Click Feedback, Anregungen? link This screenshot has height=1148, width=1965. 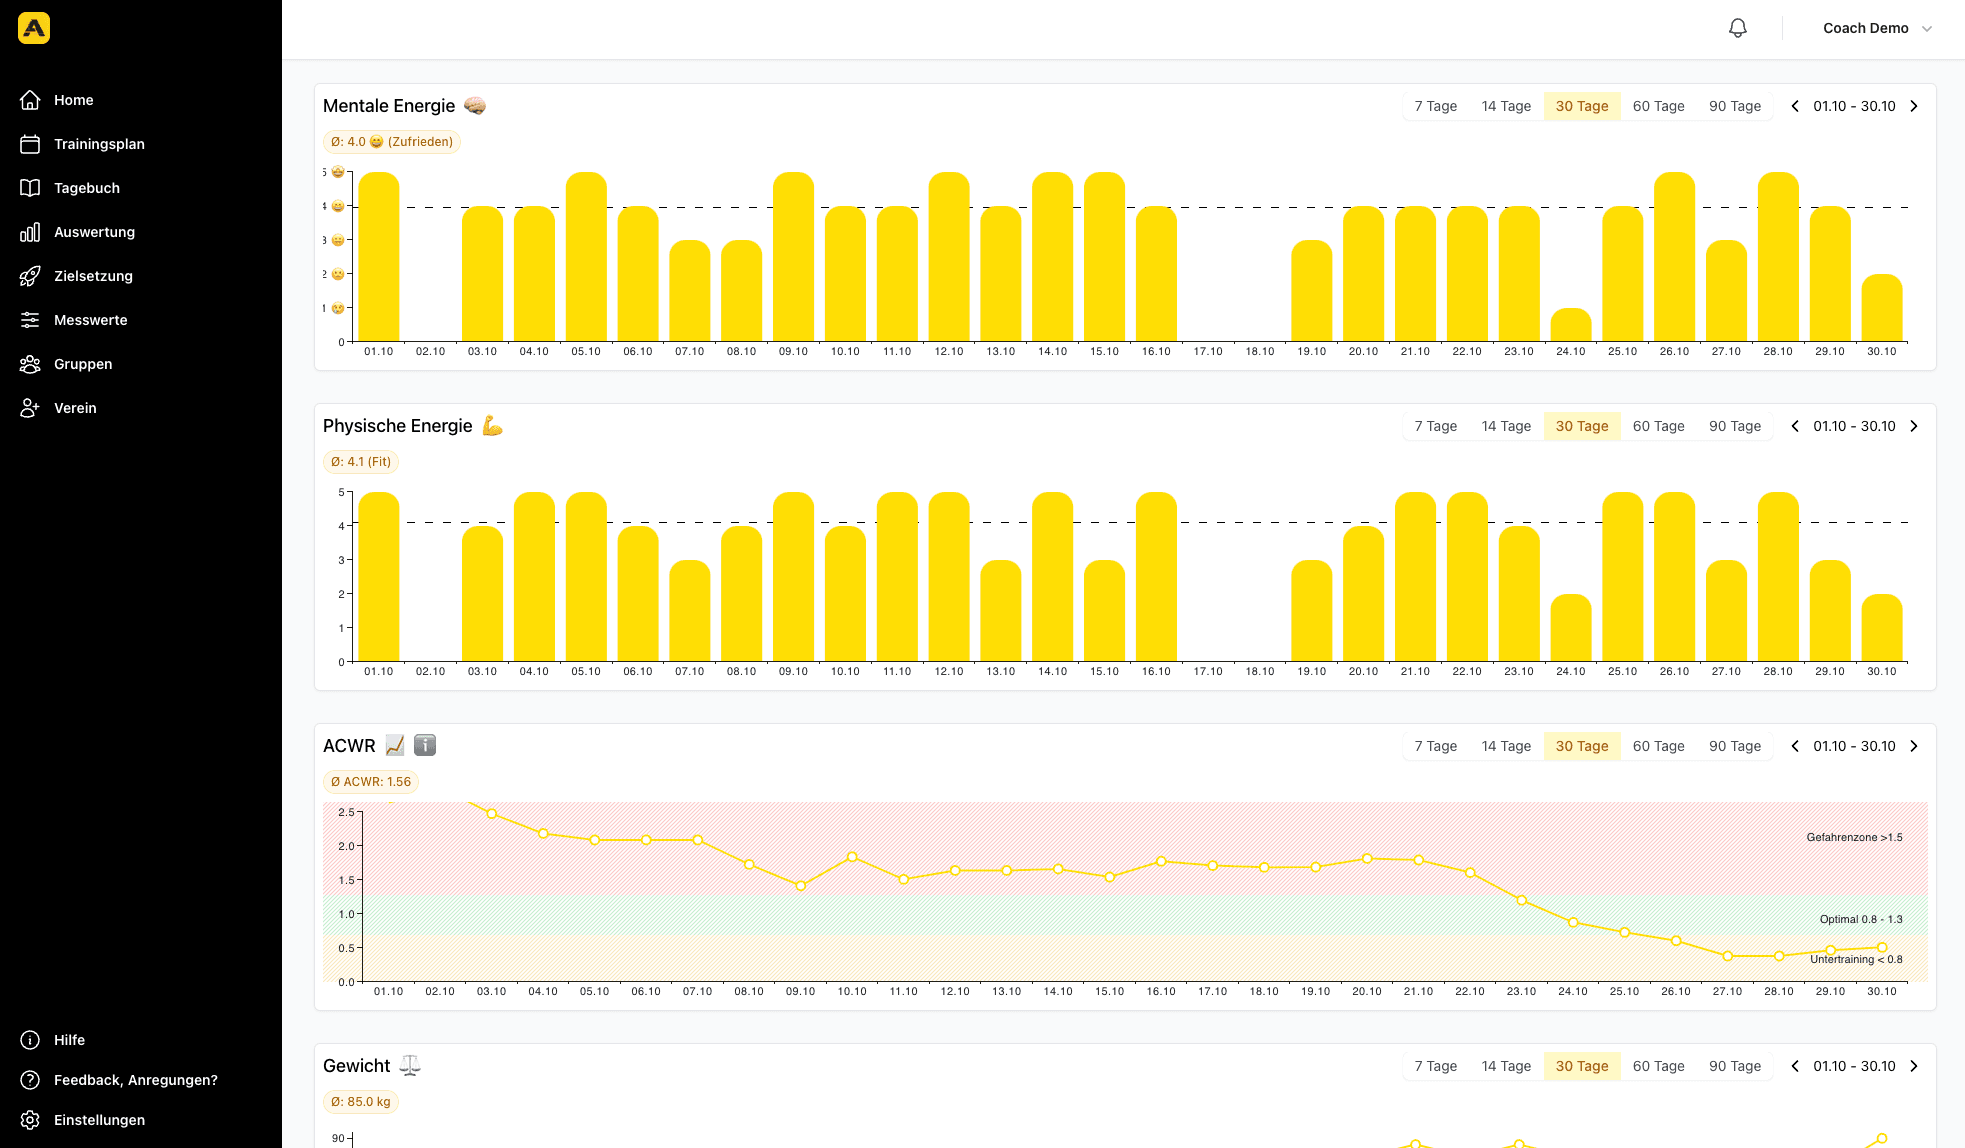[135, 1080]
